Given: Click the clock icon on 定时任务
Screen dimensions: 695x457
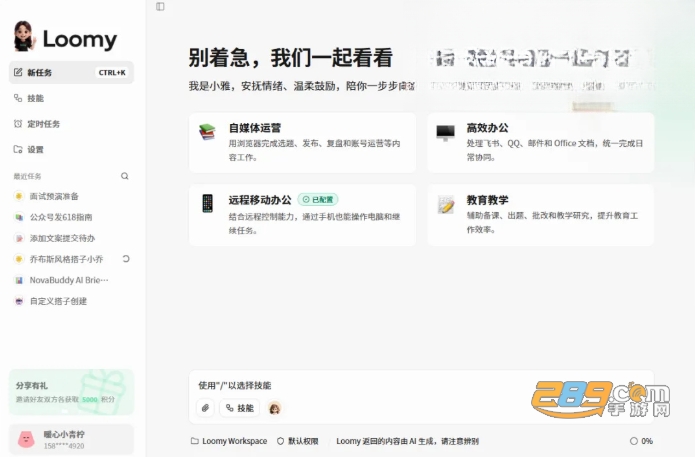Looking at the screenshot, I should 18,124.
